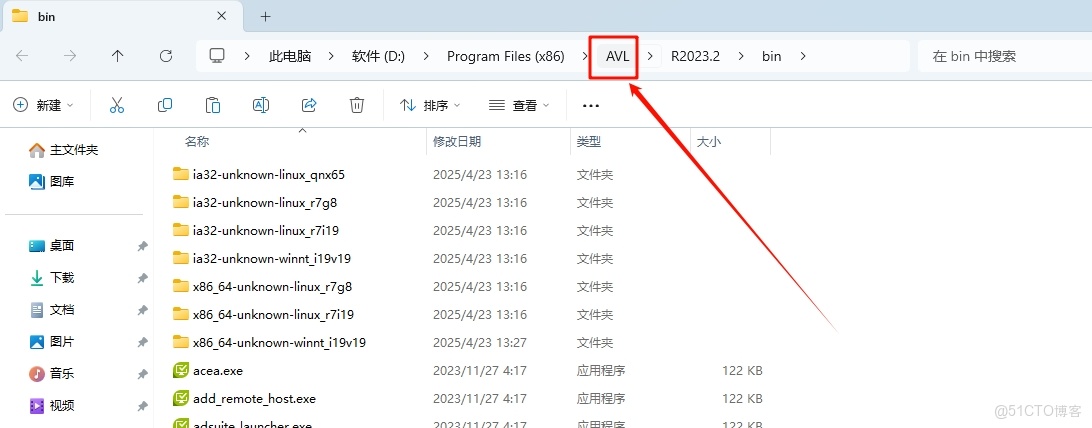Click pin icon next to 音乐

click(x=142, y=374)
